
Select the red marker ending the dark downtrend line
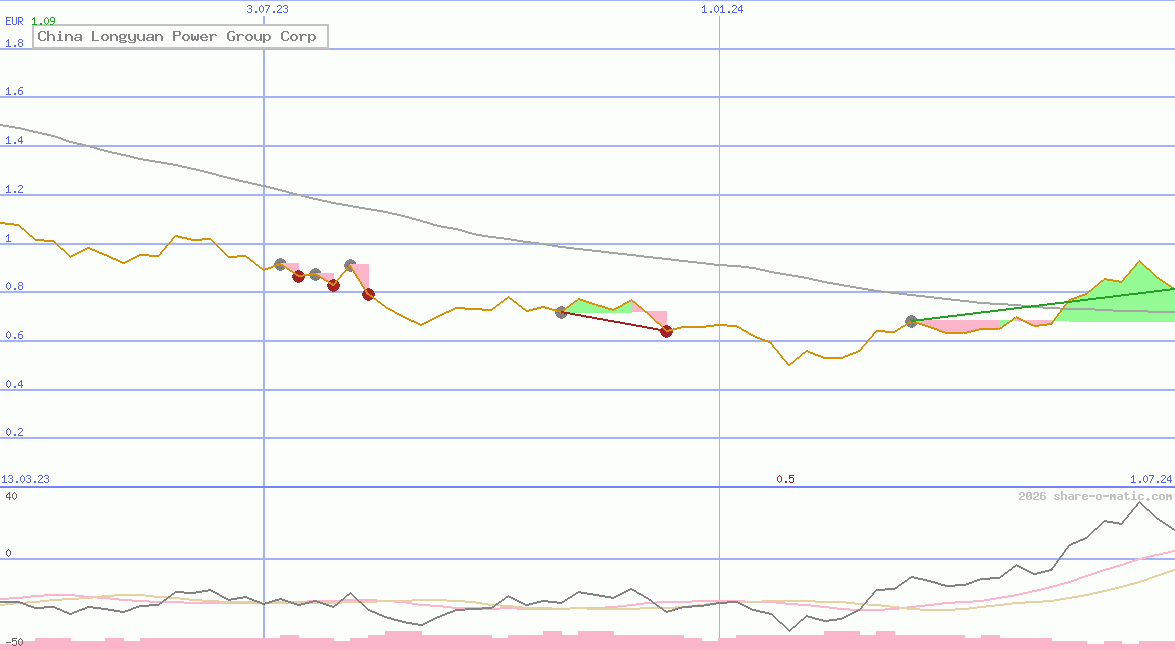click(x=666, y=332)
